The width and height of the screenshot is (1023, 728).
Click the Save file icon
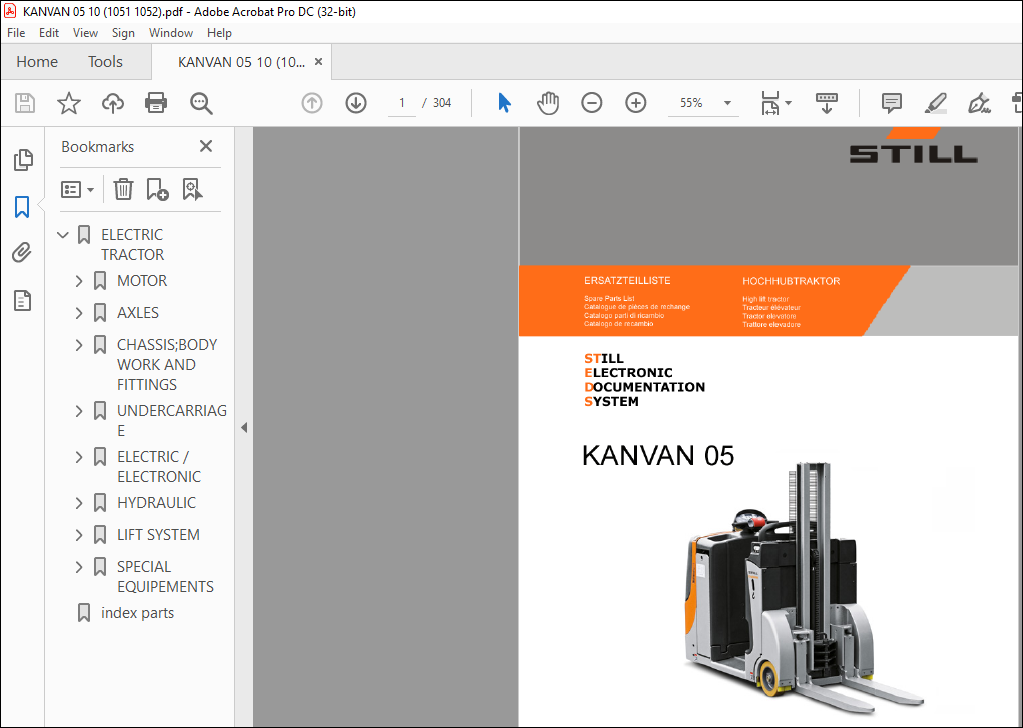click(25, 103)
